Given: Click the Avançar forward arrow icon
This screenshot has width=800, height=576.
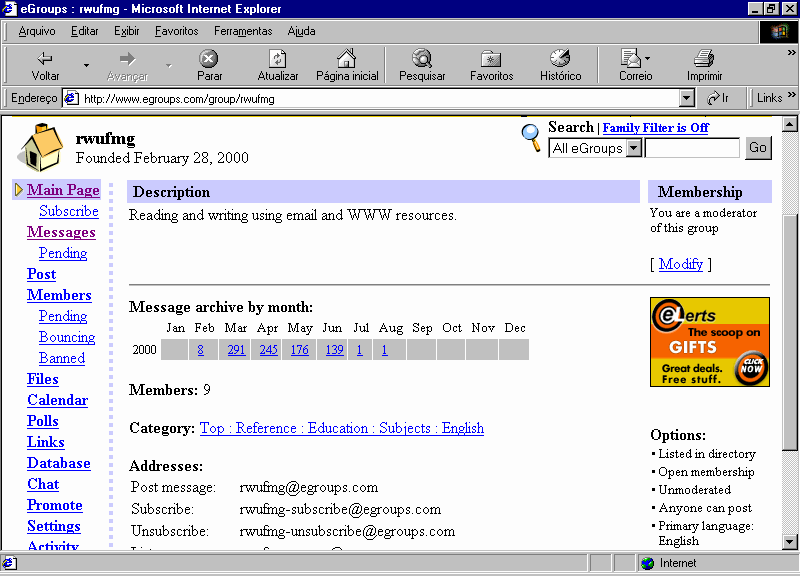Looking at the screenshot, I should point(127,58).
